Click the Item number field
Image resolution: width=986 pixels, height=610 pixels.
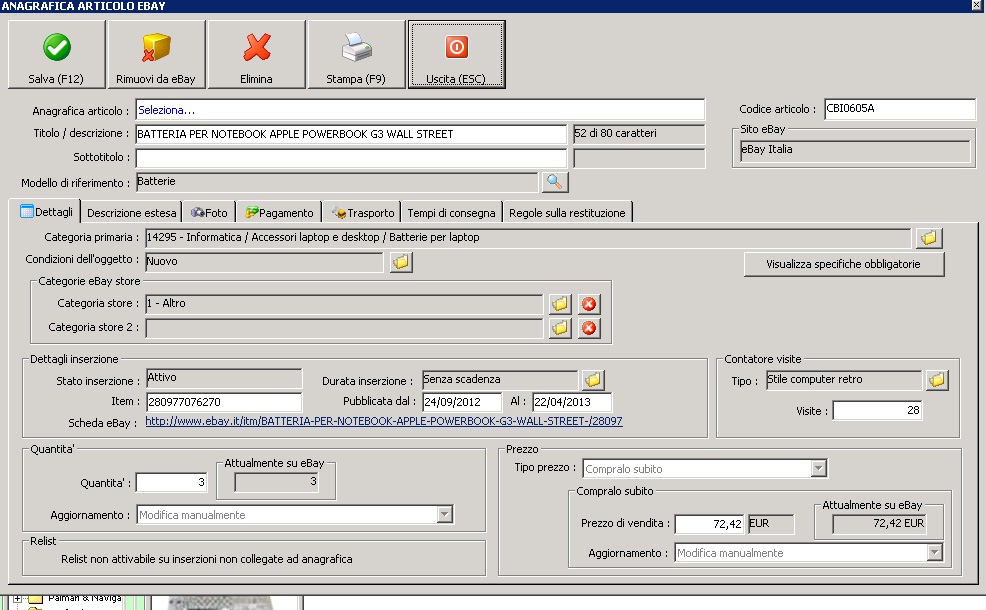click(x=223, y=401)
